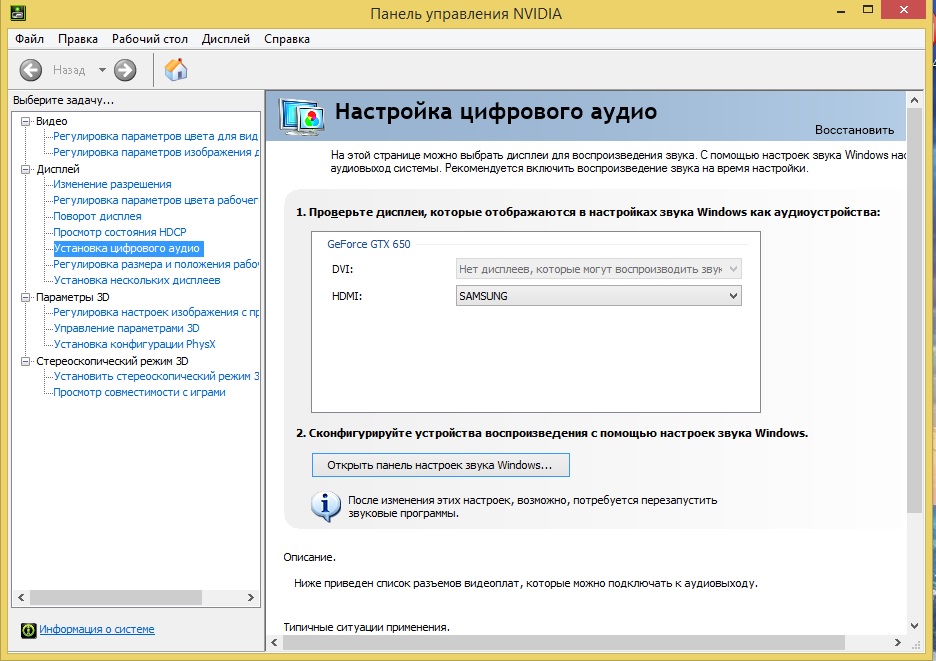
Task: Open the Дисплей menu
Action: (x=226, y=39)
